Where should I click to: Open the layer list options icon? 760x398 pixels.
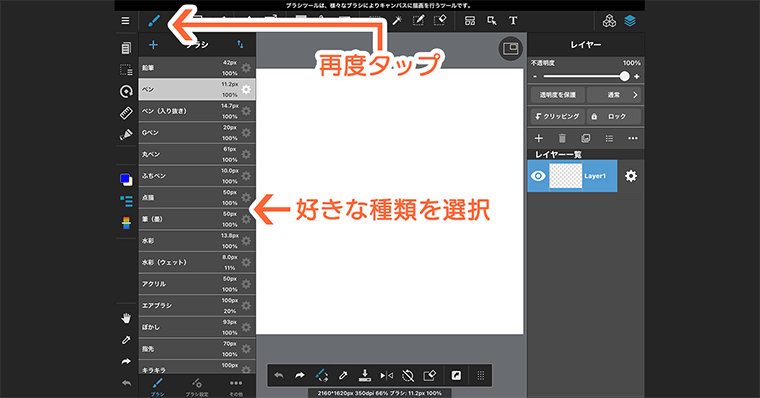609,138
